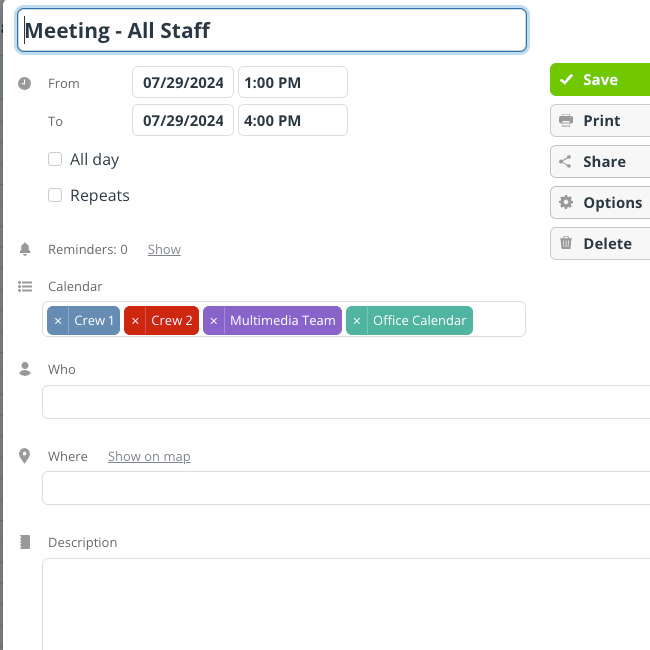Enable the All day checkbox
This screenshot has width=650, height=650.
coord(55,159)
